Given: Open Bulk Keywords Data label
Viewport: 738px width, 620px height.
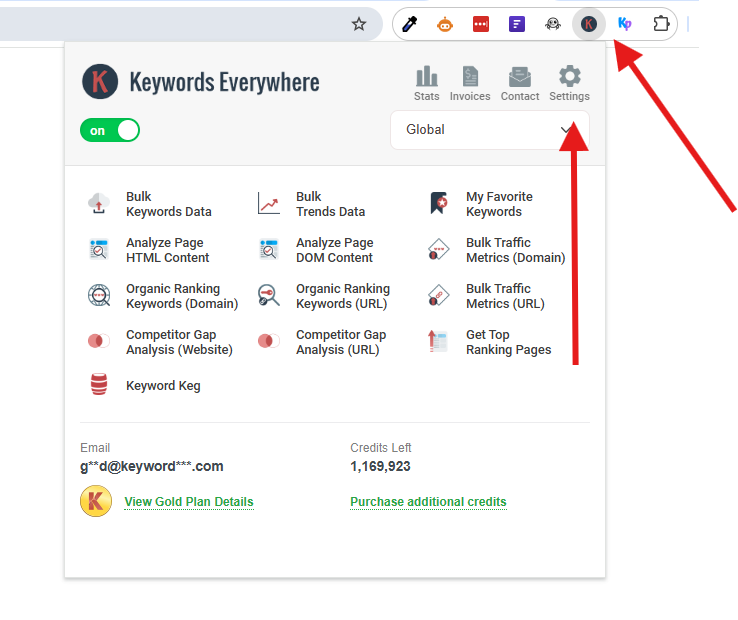Looking at the screenshot, I should (168, 204).
